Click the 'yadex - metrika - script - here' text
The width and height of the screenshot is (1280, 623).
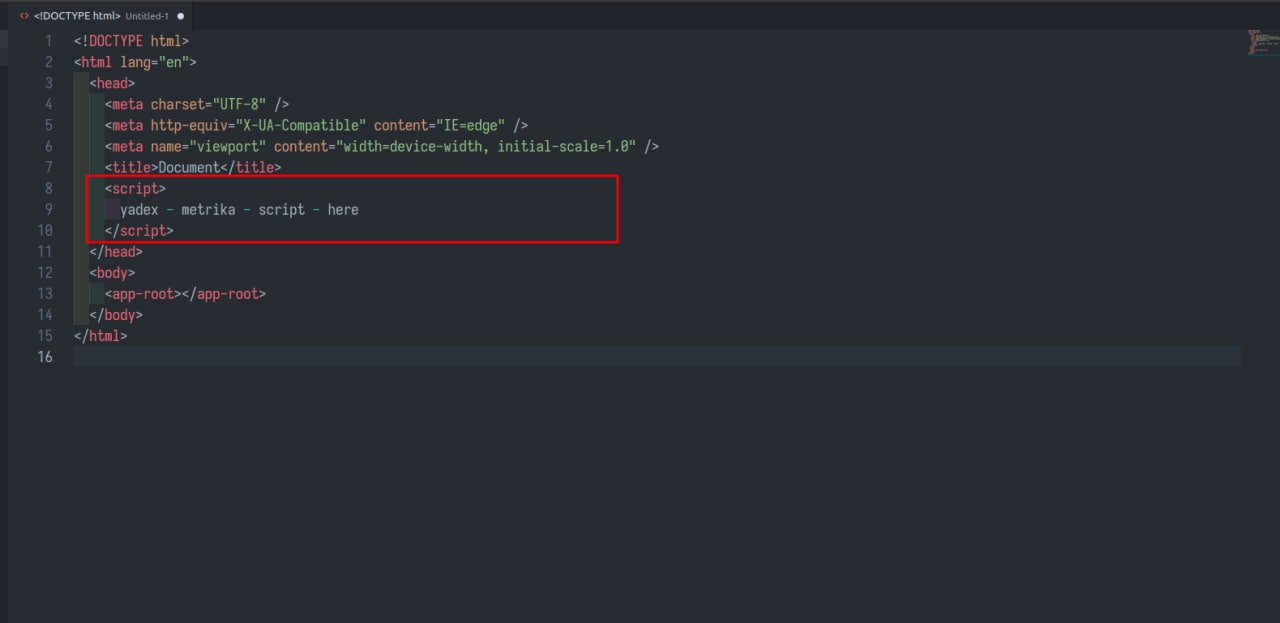239,209
